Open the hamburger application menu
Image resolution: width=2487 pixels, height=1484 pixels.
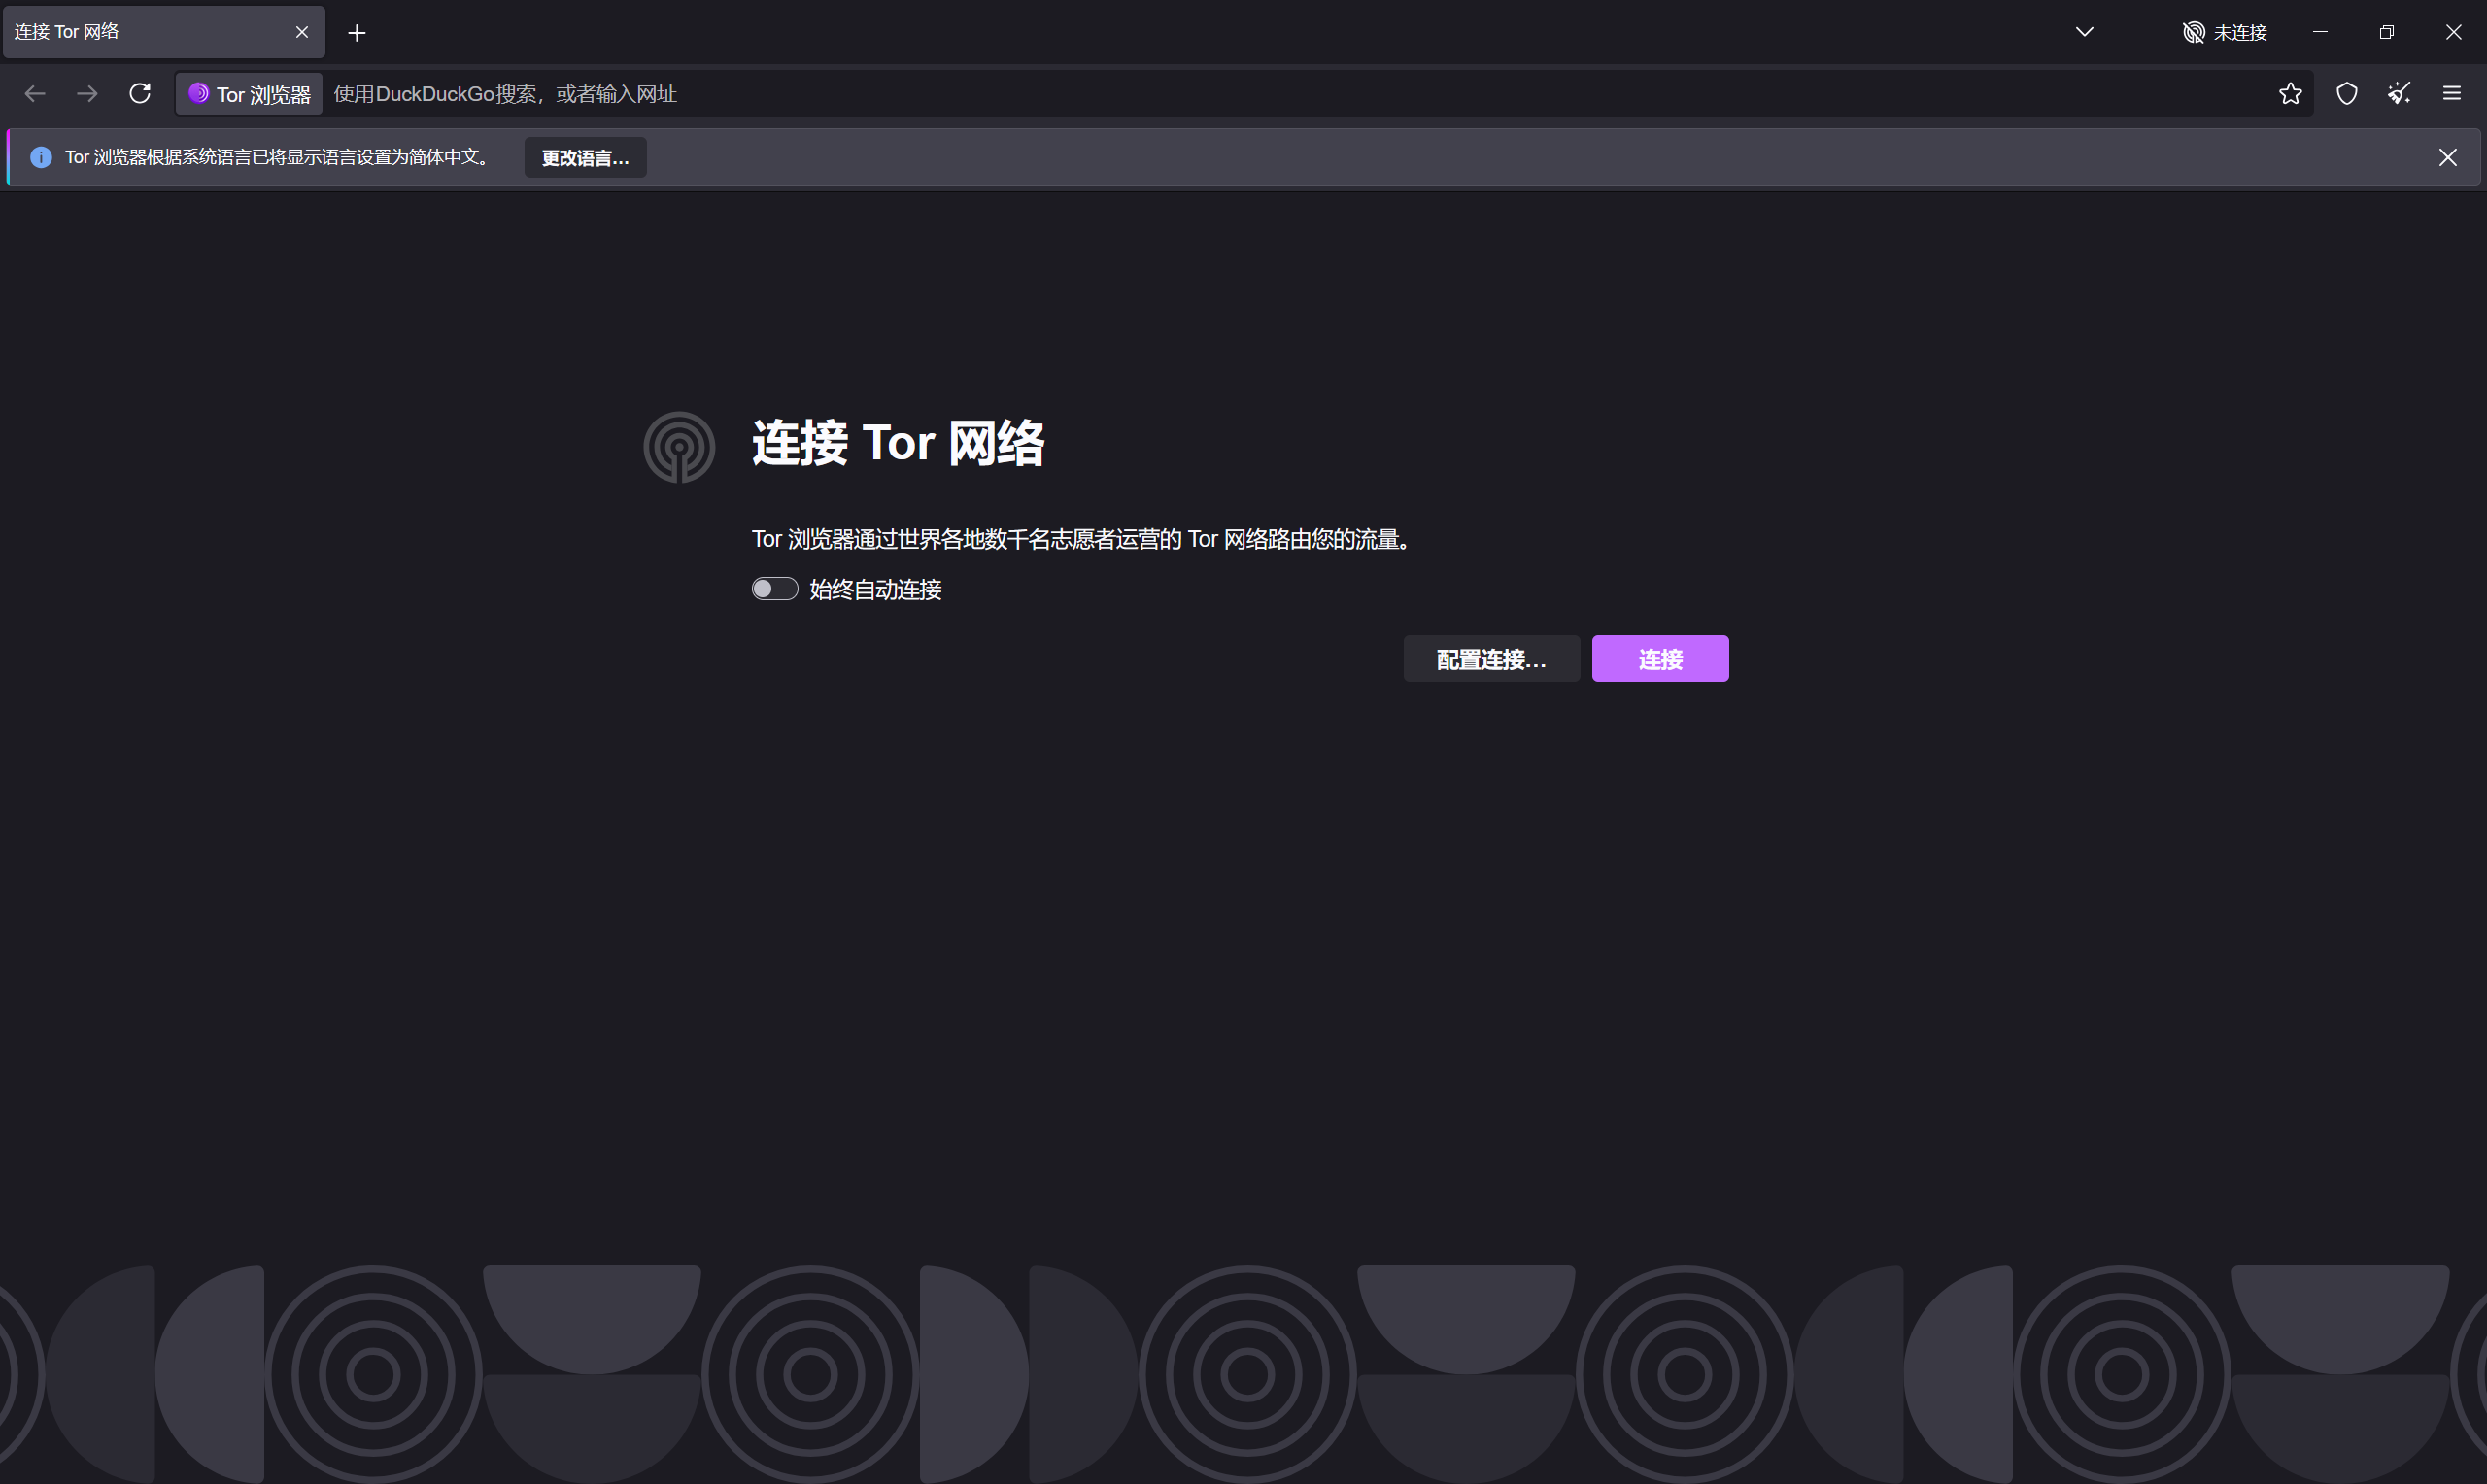coord(2452,94)
